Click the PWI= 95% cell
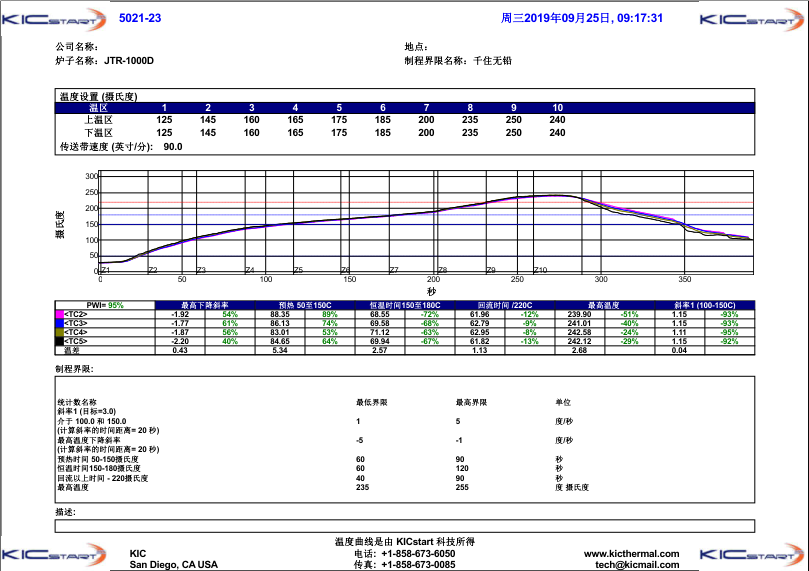Image resolution: width=809 pixels, height=571 pixels. pyautogui.click(x=105, y=305)
